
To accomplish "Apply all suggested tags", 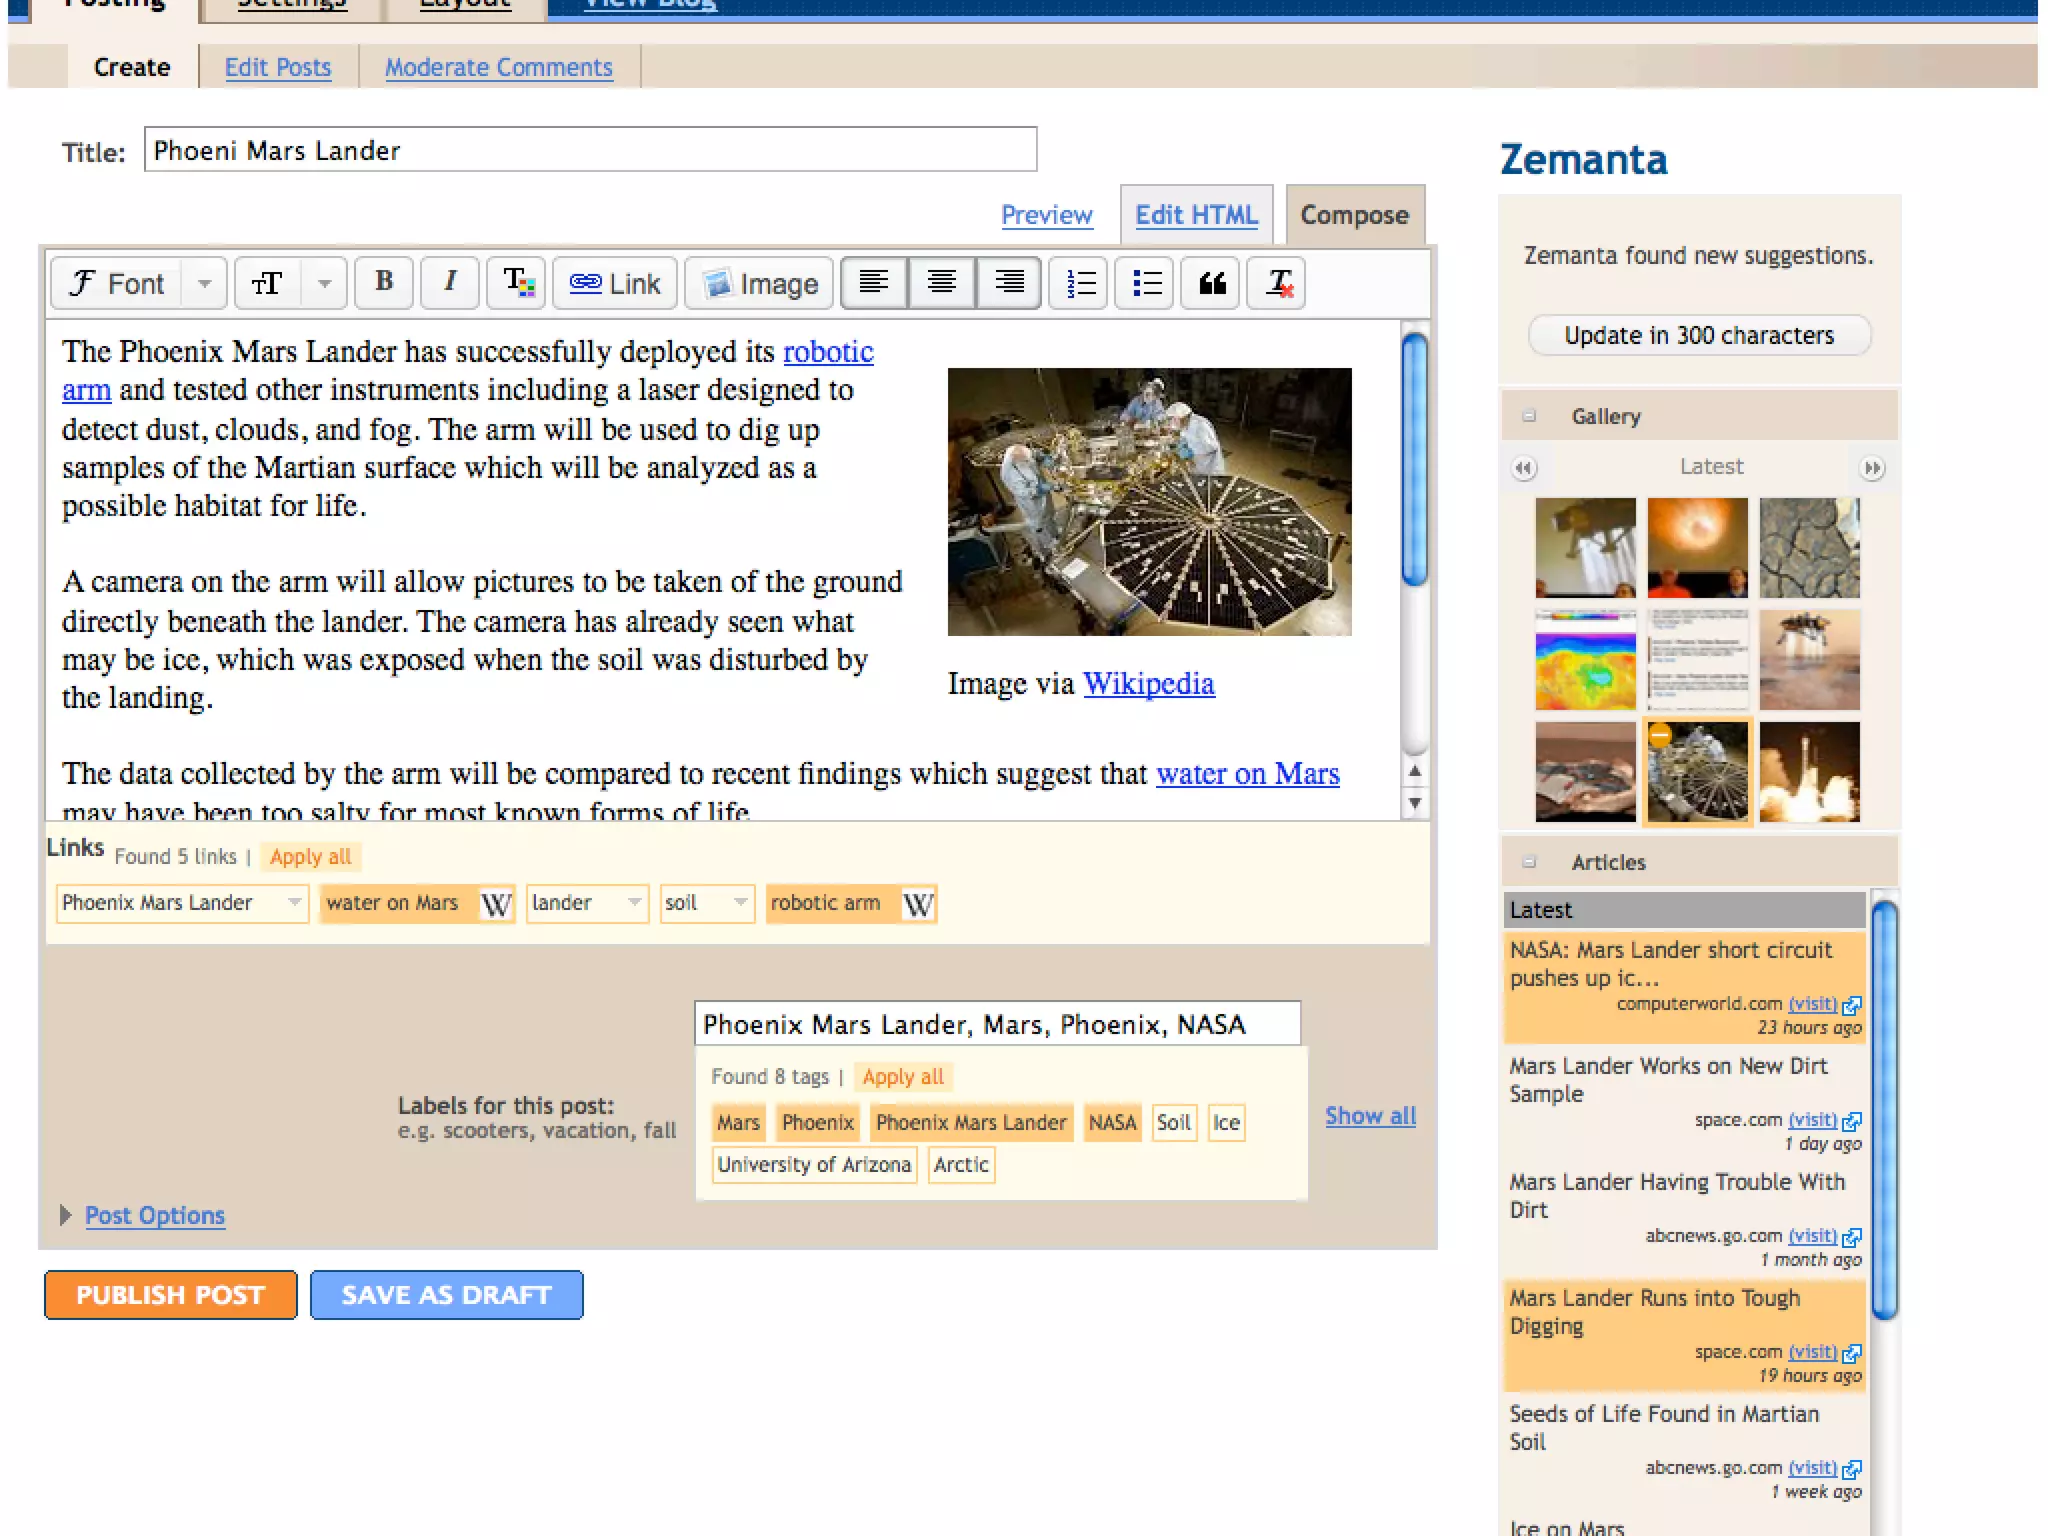I will coord(903,1077).
